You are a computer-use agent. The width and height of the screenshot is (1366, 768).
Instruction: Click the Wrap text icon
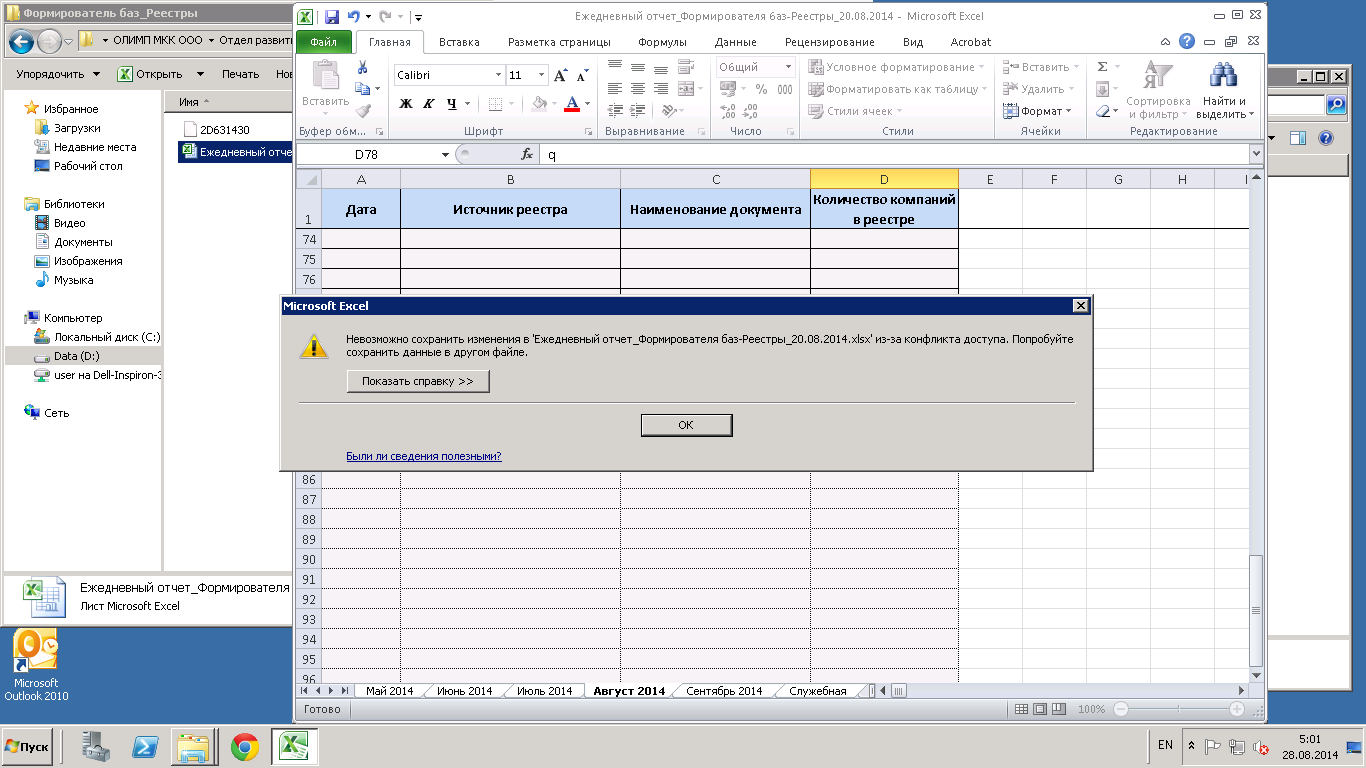point(686,67)
